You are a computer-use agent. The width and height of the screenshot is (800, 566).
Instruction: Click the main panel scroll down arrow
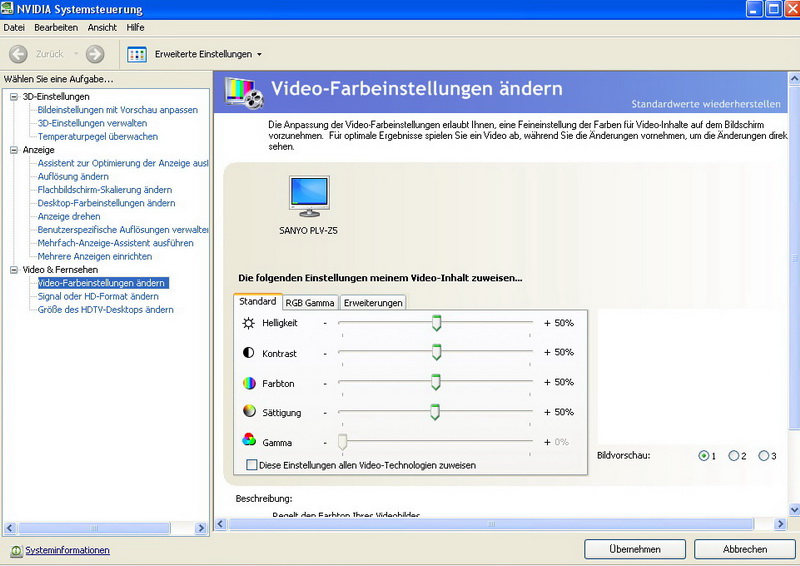pyautogui.click(x=794, y=509)
